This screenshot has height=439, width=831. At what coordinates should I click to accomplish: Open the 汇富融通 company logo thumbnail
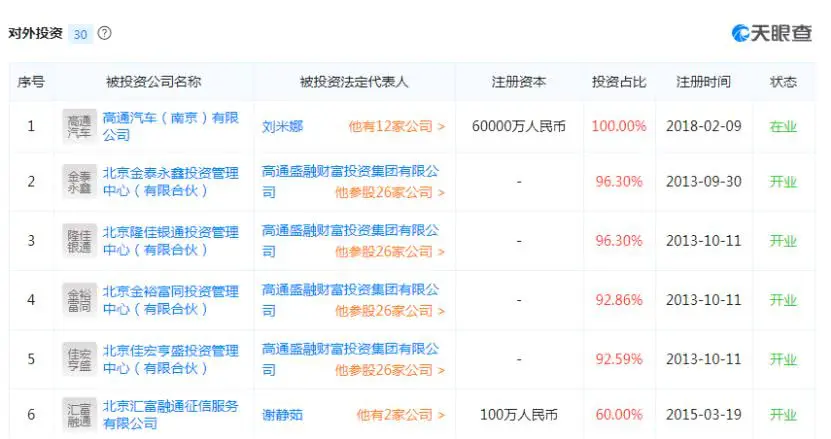(x=79, y=415)
